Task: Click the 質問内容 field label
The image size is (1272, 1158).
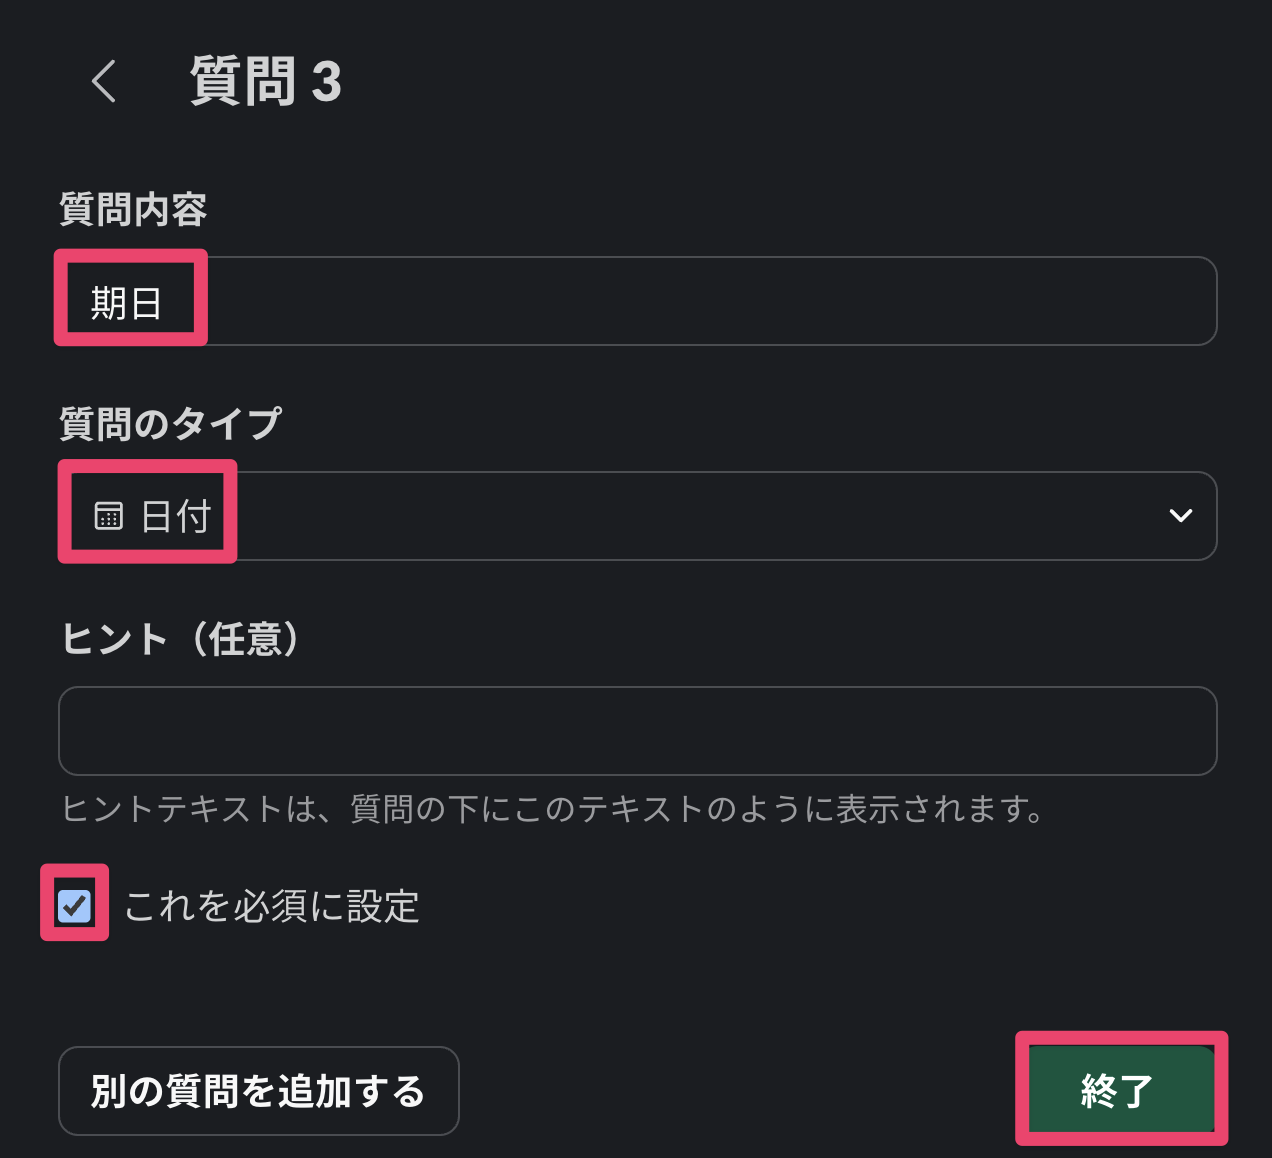Action: 133,210
